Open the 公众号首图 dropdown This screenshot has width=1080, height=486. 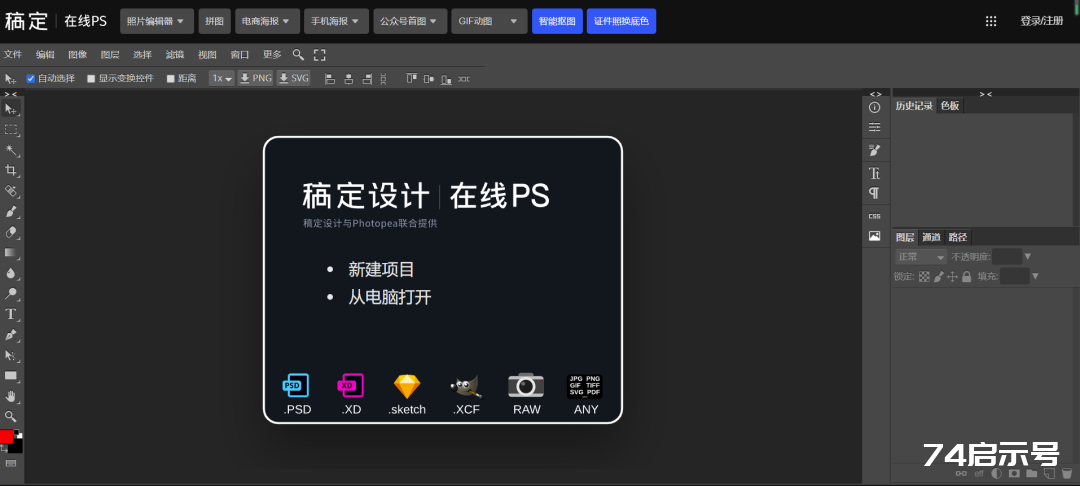410,21
